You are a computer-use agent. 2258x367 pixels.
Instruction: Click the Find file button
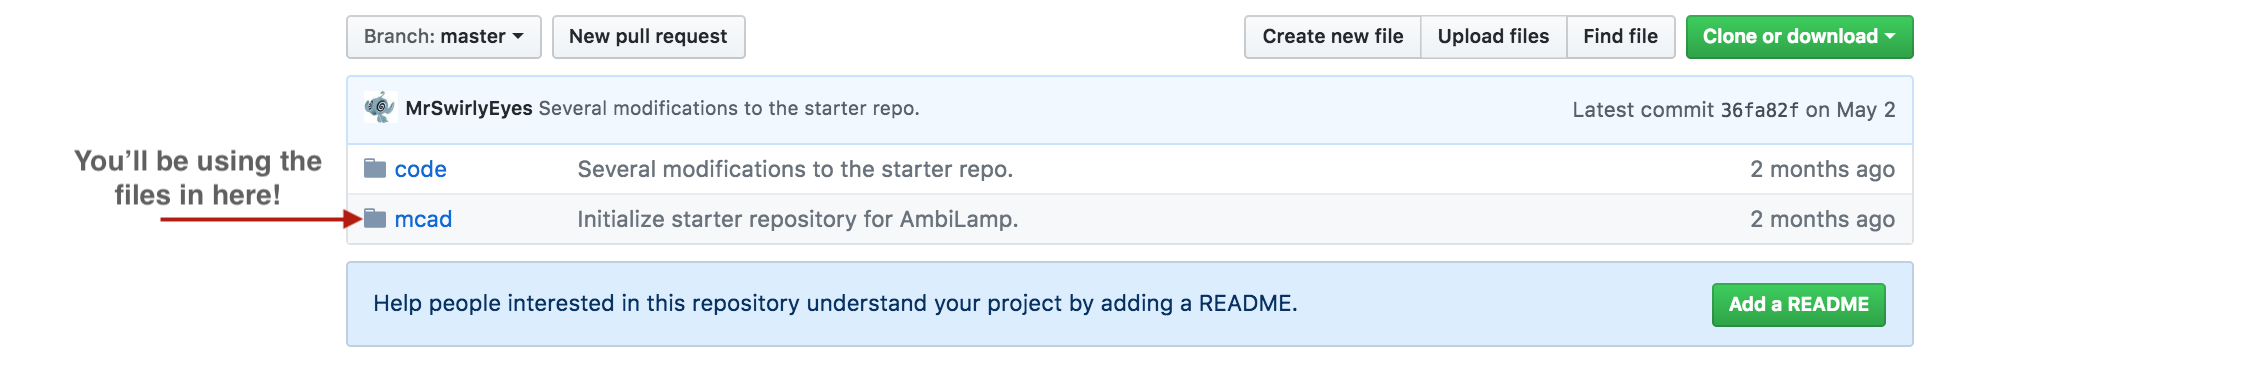[1620, 37]
